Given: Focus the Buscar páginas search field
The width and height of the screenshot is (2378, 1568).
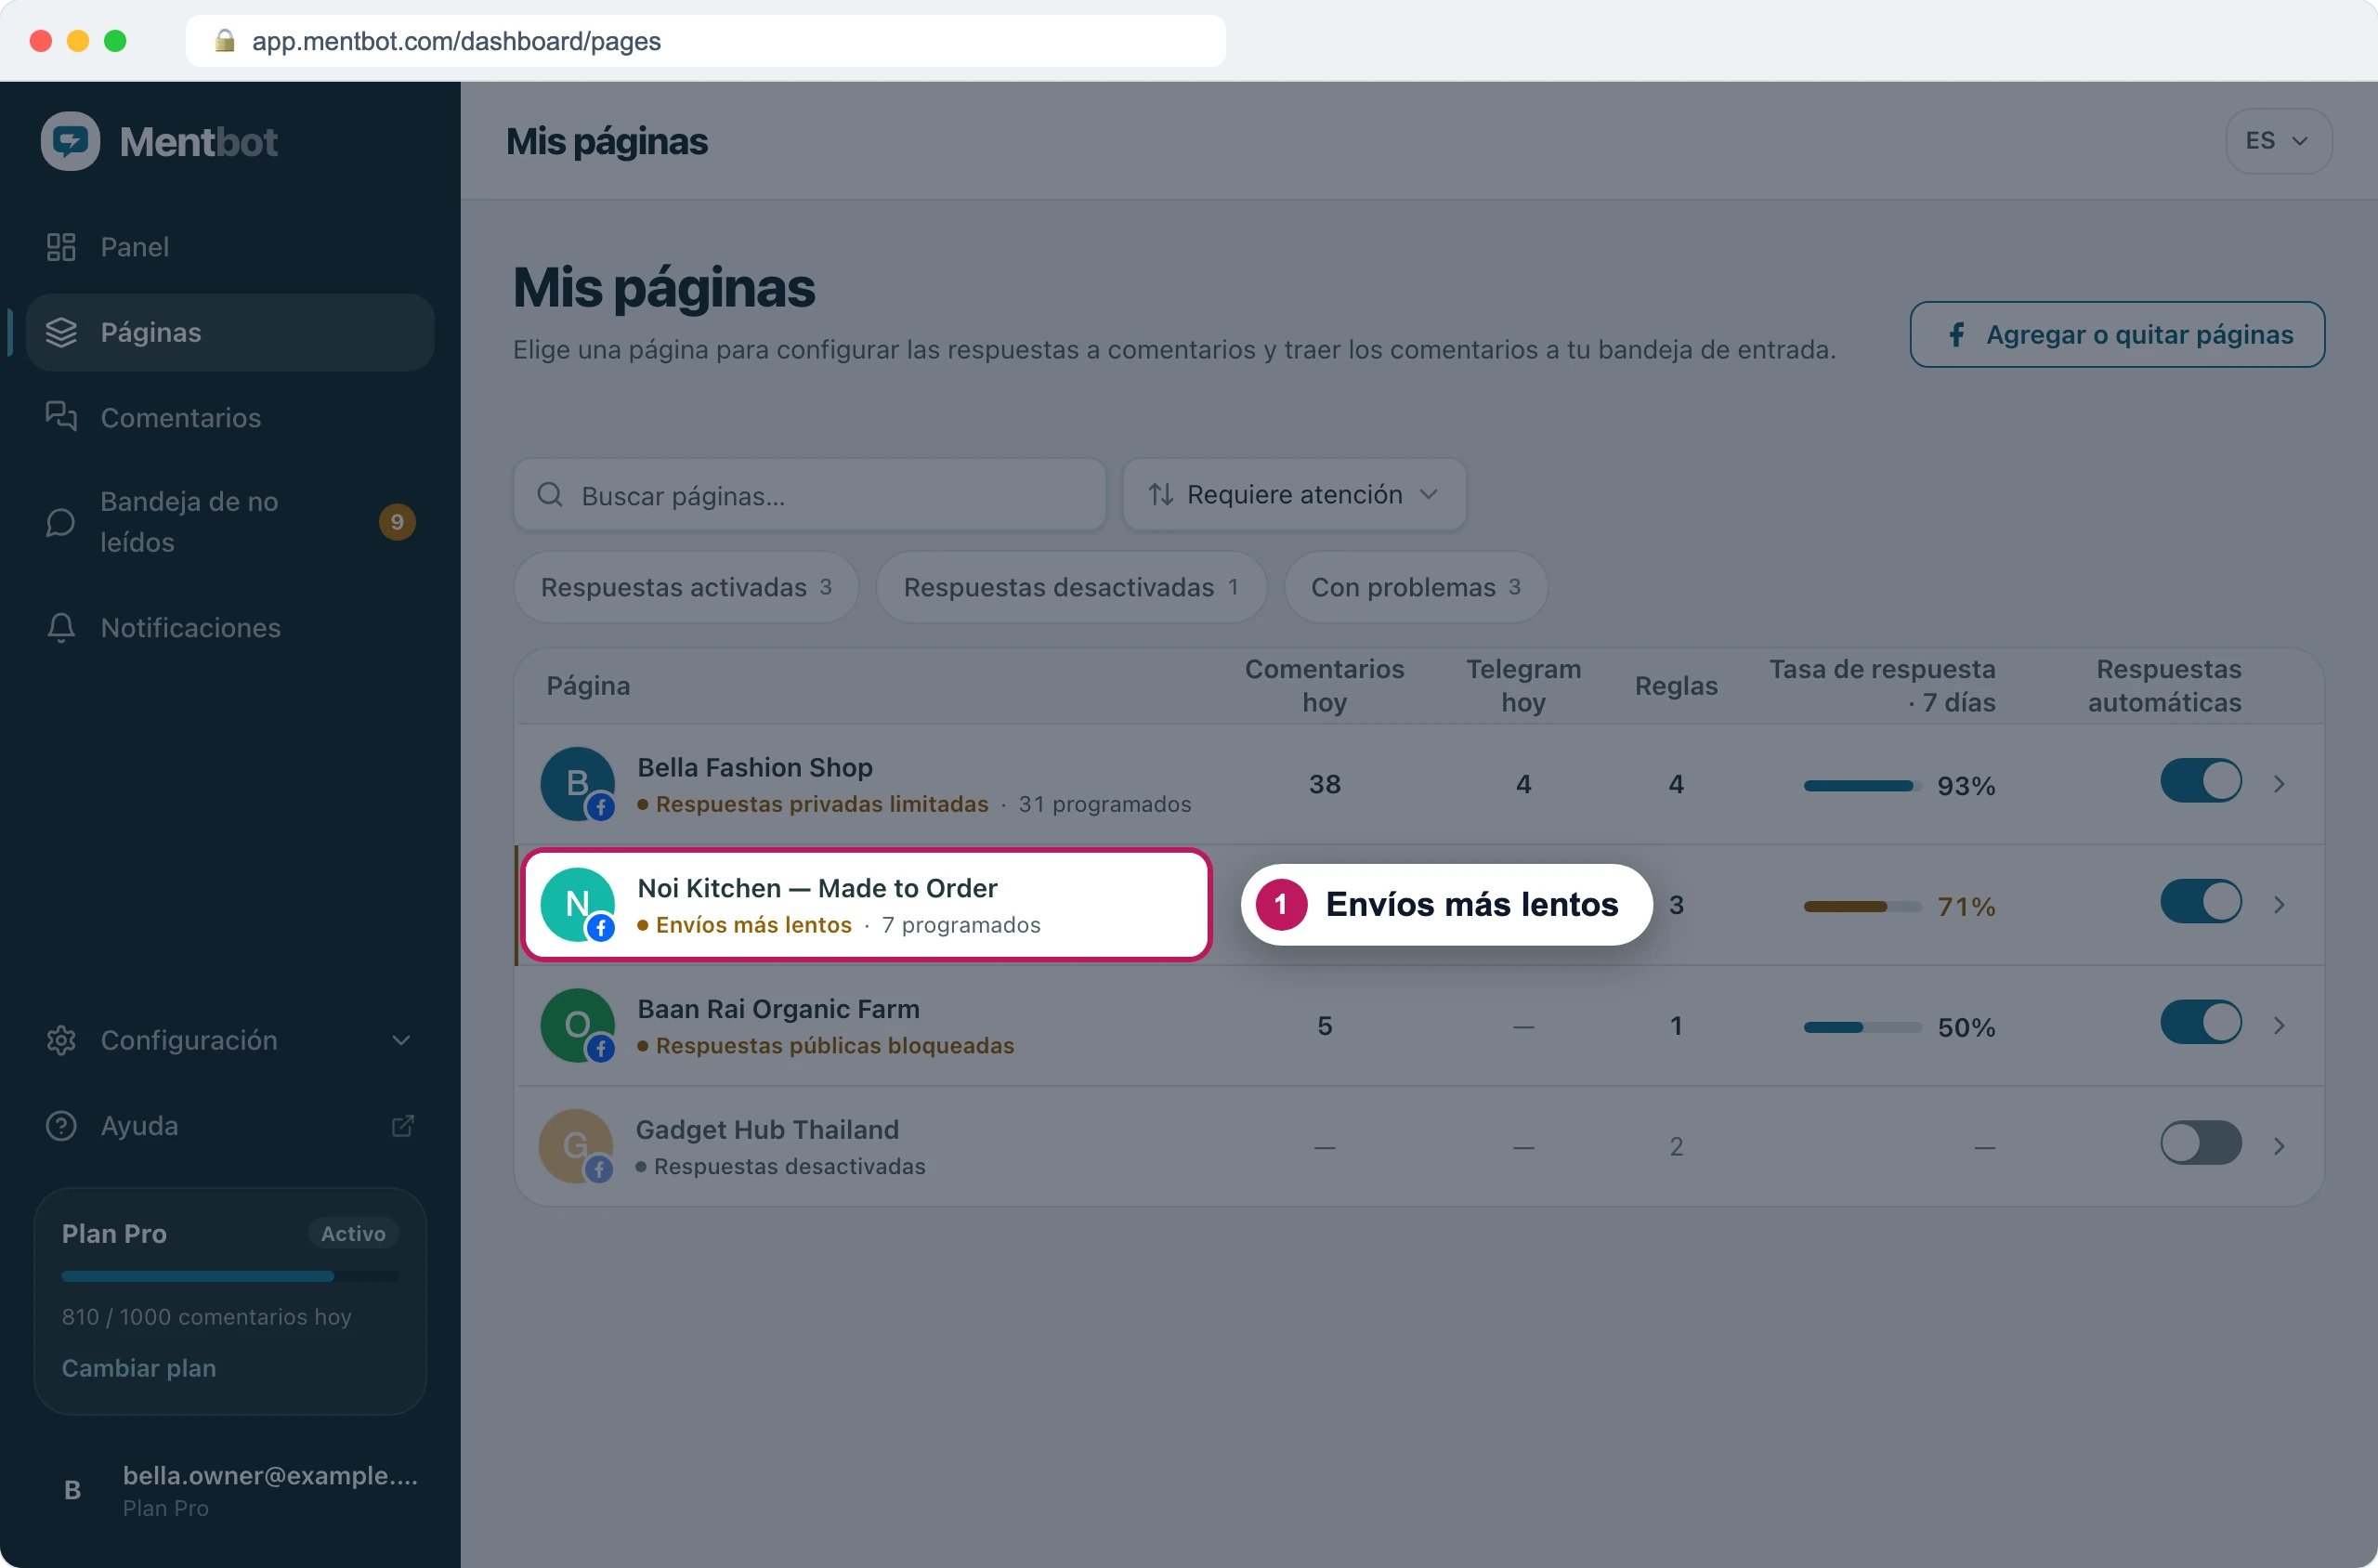Looking at the screenshot, I should [x=809, y=494].
